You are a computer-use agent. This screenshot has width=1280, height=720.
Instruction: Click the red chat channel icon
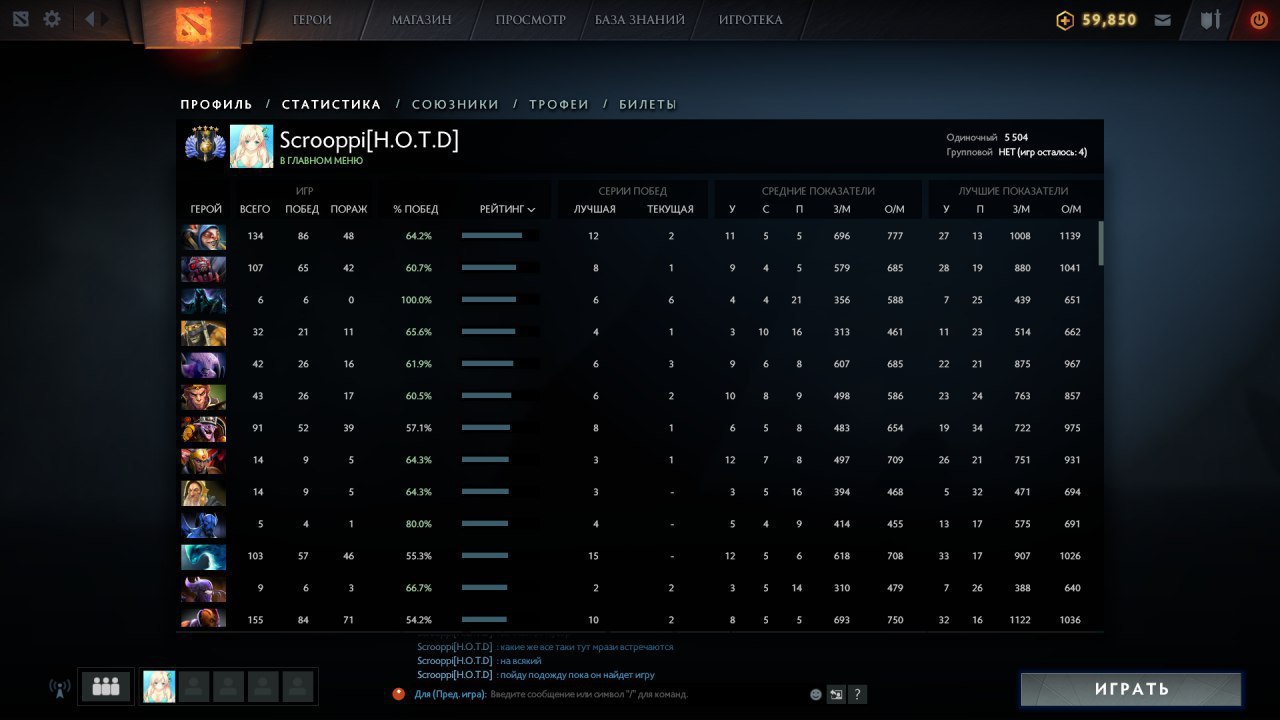(x=398, y=694)
